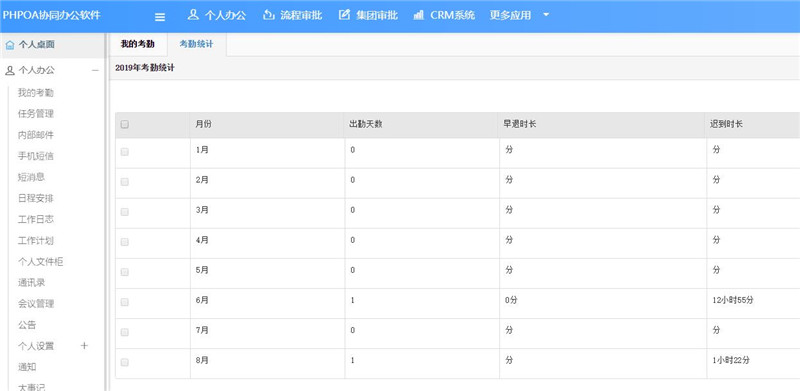Open 工作日志 in the sidebar
Screen dimensions: 800x391
click(36, 219)
